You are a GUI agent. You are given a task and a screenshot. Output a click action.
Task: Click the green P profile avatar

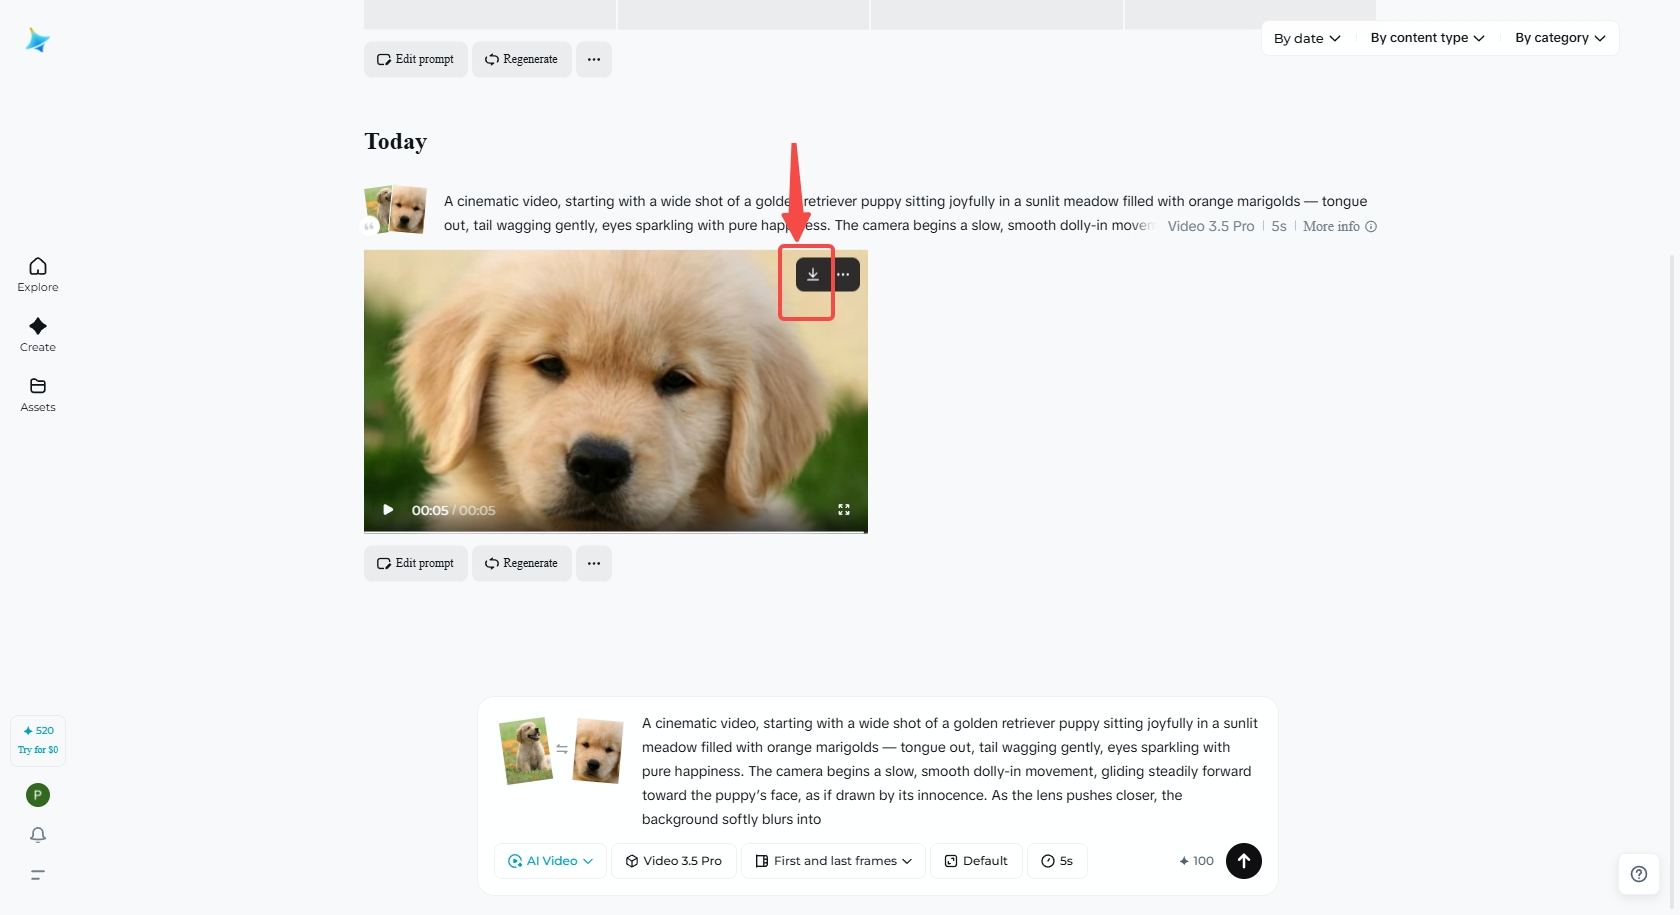coord(38,795)
